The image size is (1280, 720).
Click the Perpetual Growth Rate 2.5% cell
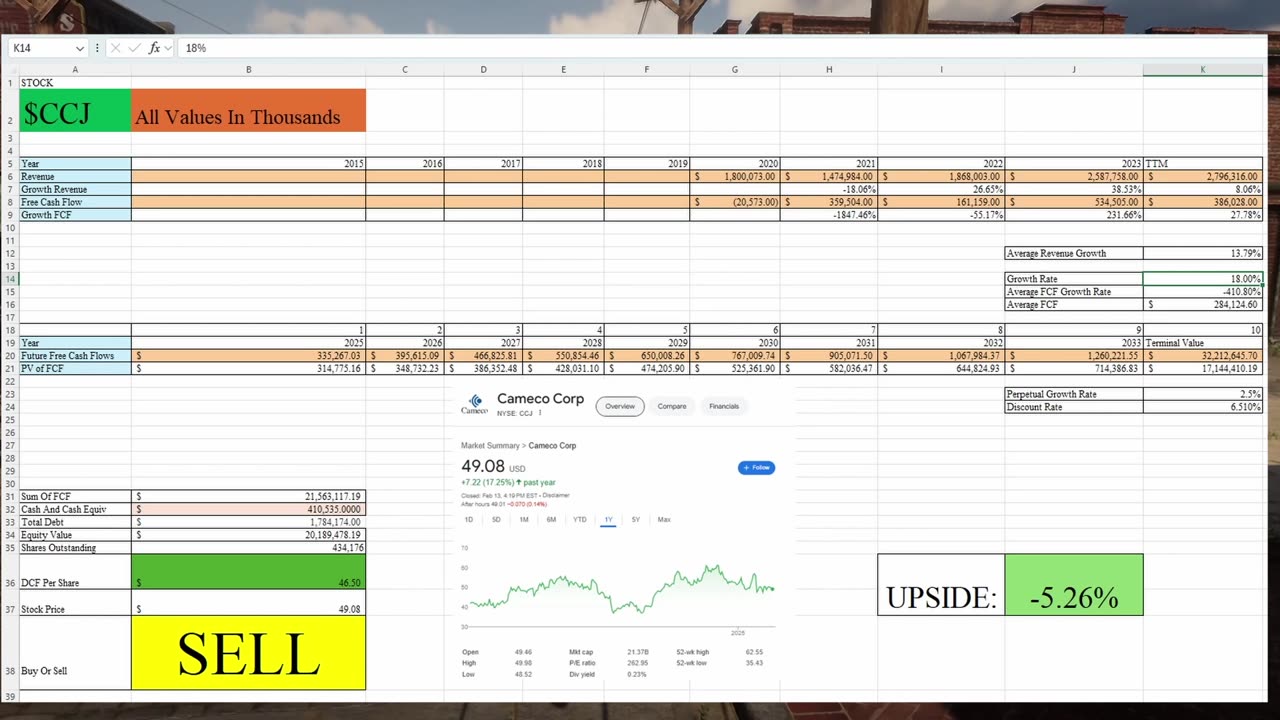[1203, 394]
